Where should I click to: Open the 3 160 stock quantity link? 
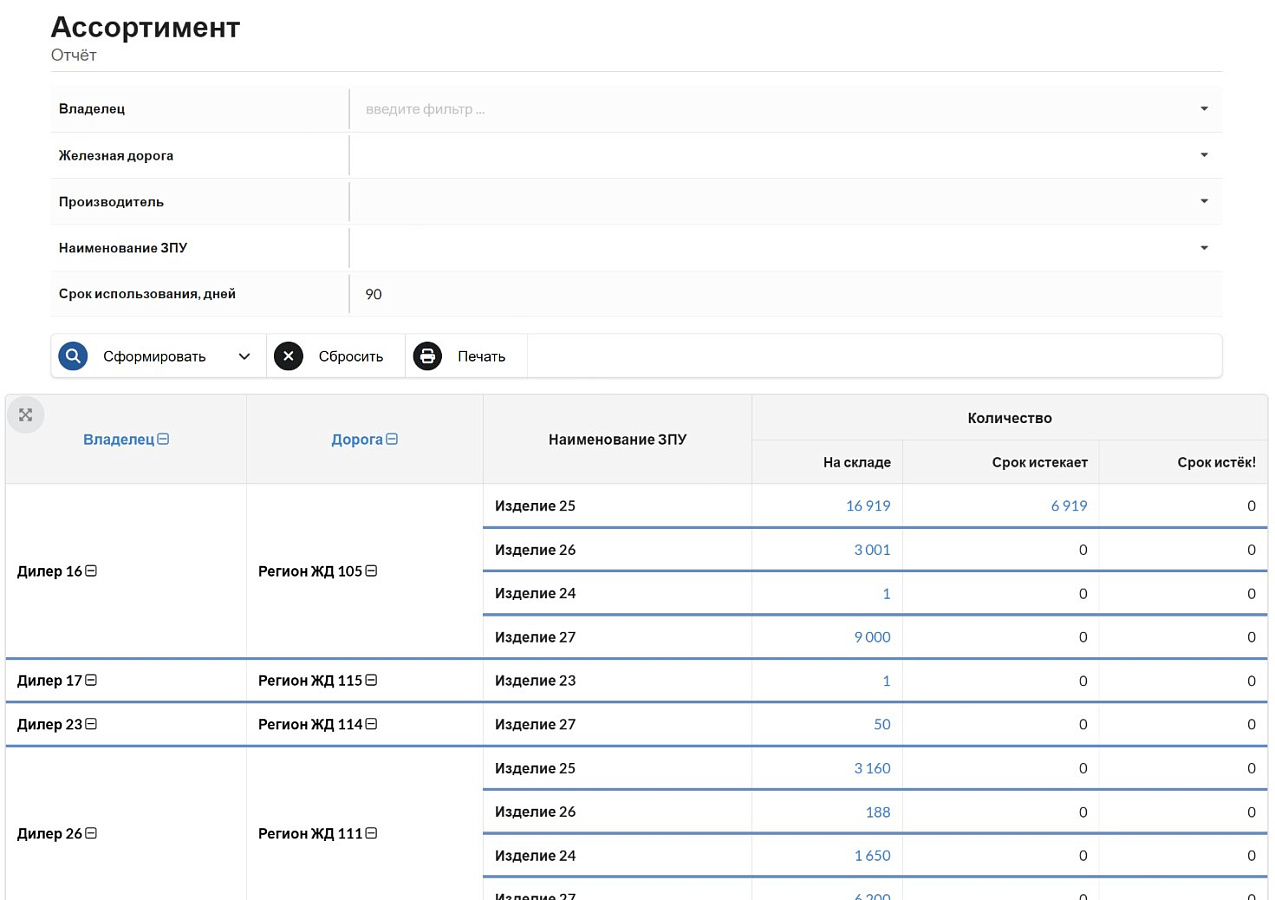coord(872,769)
